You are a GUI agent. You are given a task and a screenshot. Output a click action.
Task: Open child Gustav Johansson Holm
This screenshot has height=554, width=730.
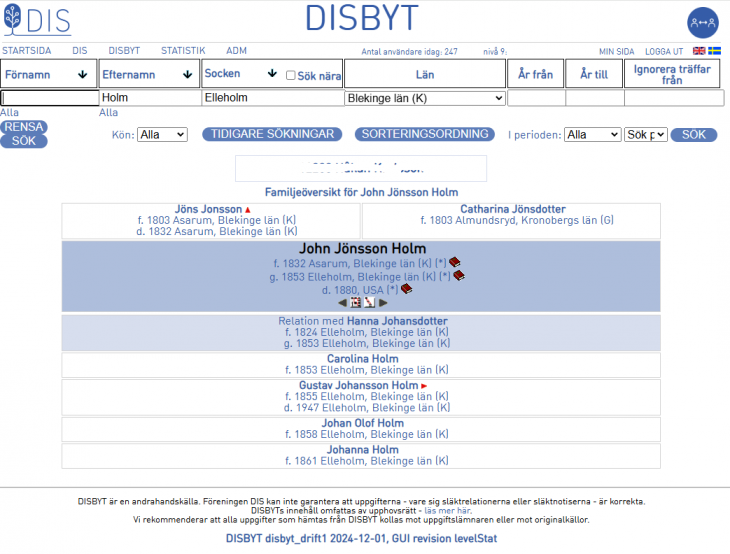click(358, 385)
